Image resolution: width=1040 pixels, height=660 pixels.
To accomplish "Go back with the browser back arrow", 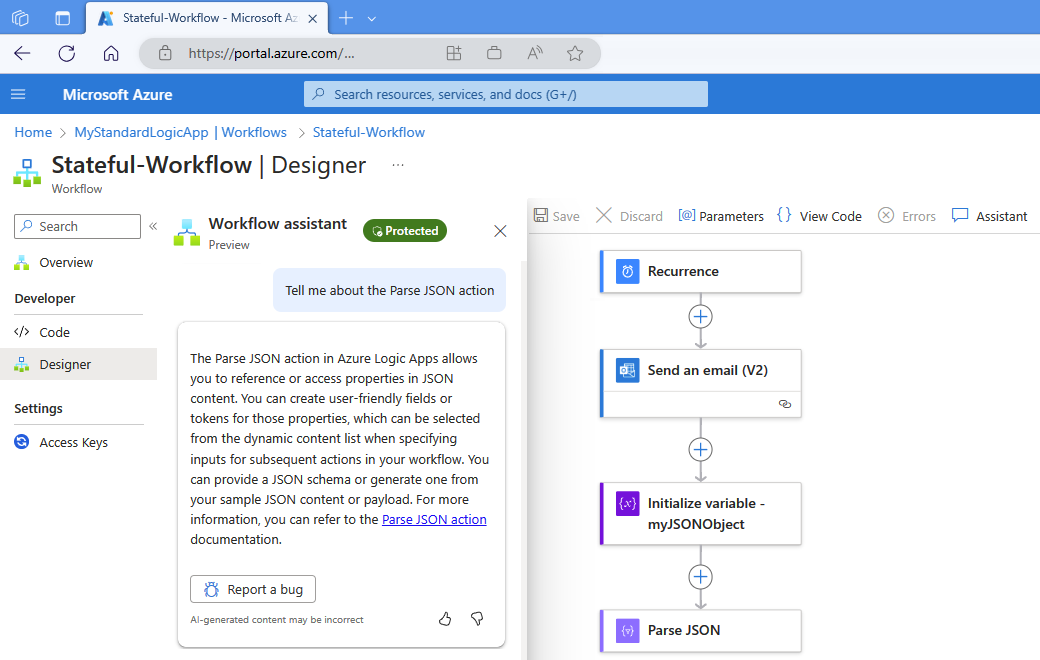I will (22, 53).
